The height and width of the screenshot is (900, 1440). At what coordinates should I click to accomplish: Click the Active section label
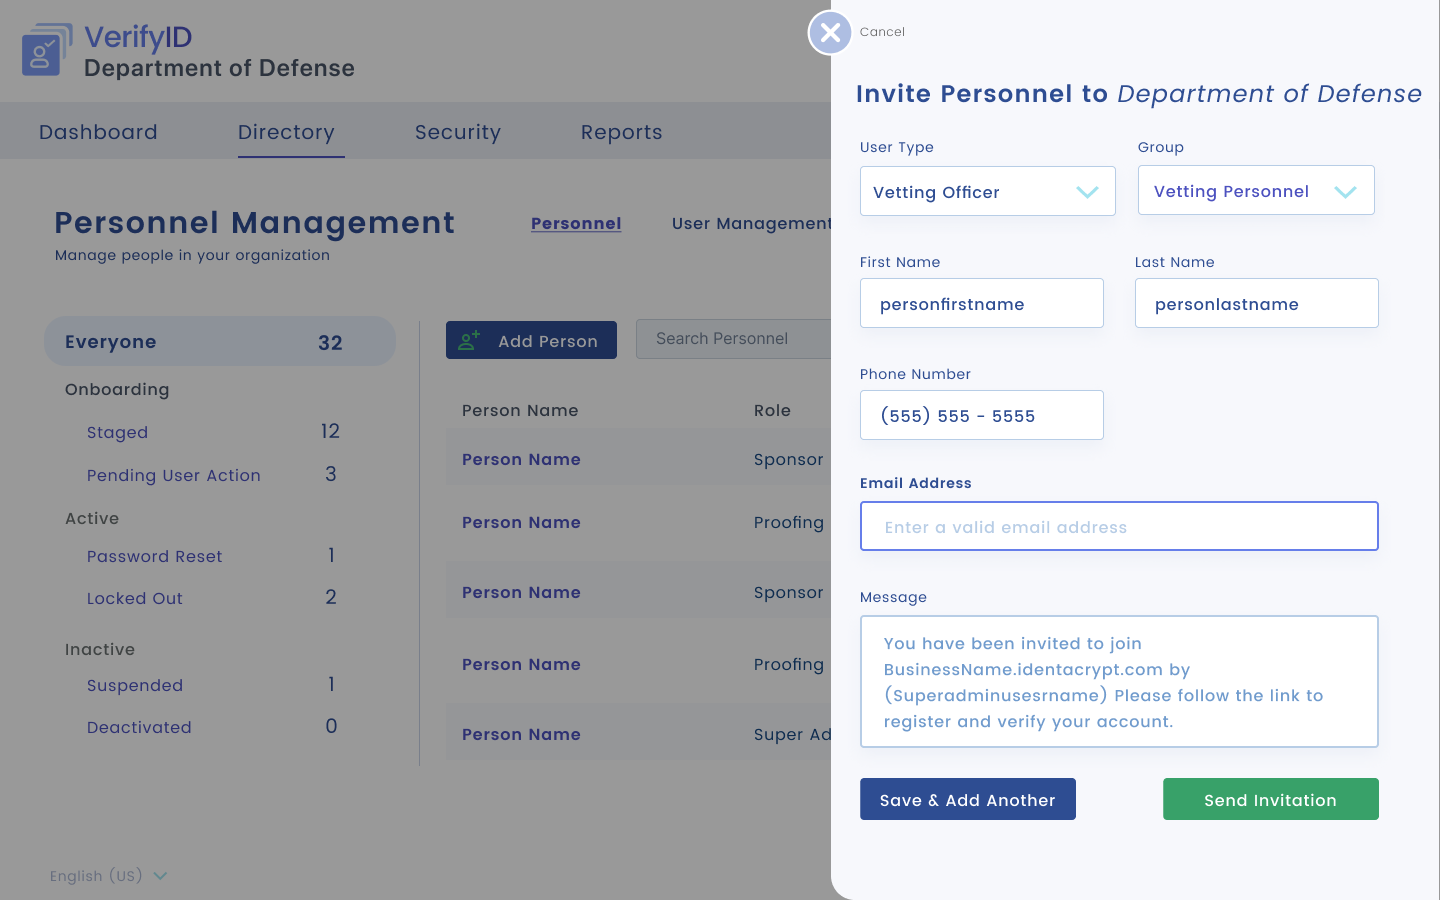click(x=92, y=518)
